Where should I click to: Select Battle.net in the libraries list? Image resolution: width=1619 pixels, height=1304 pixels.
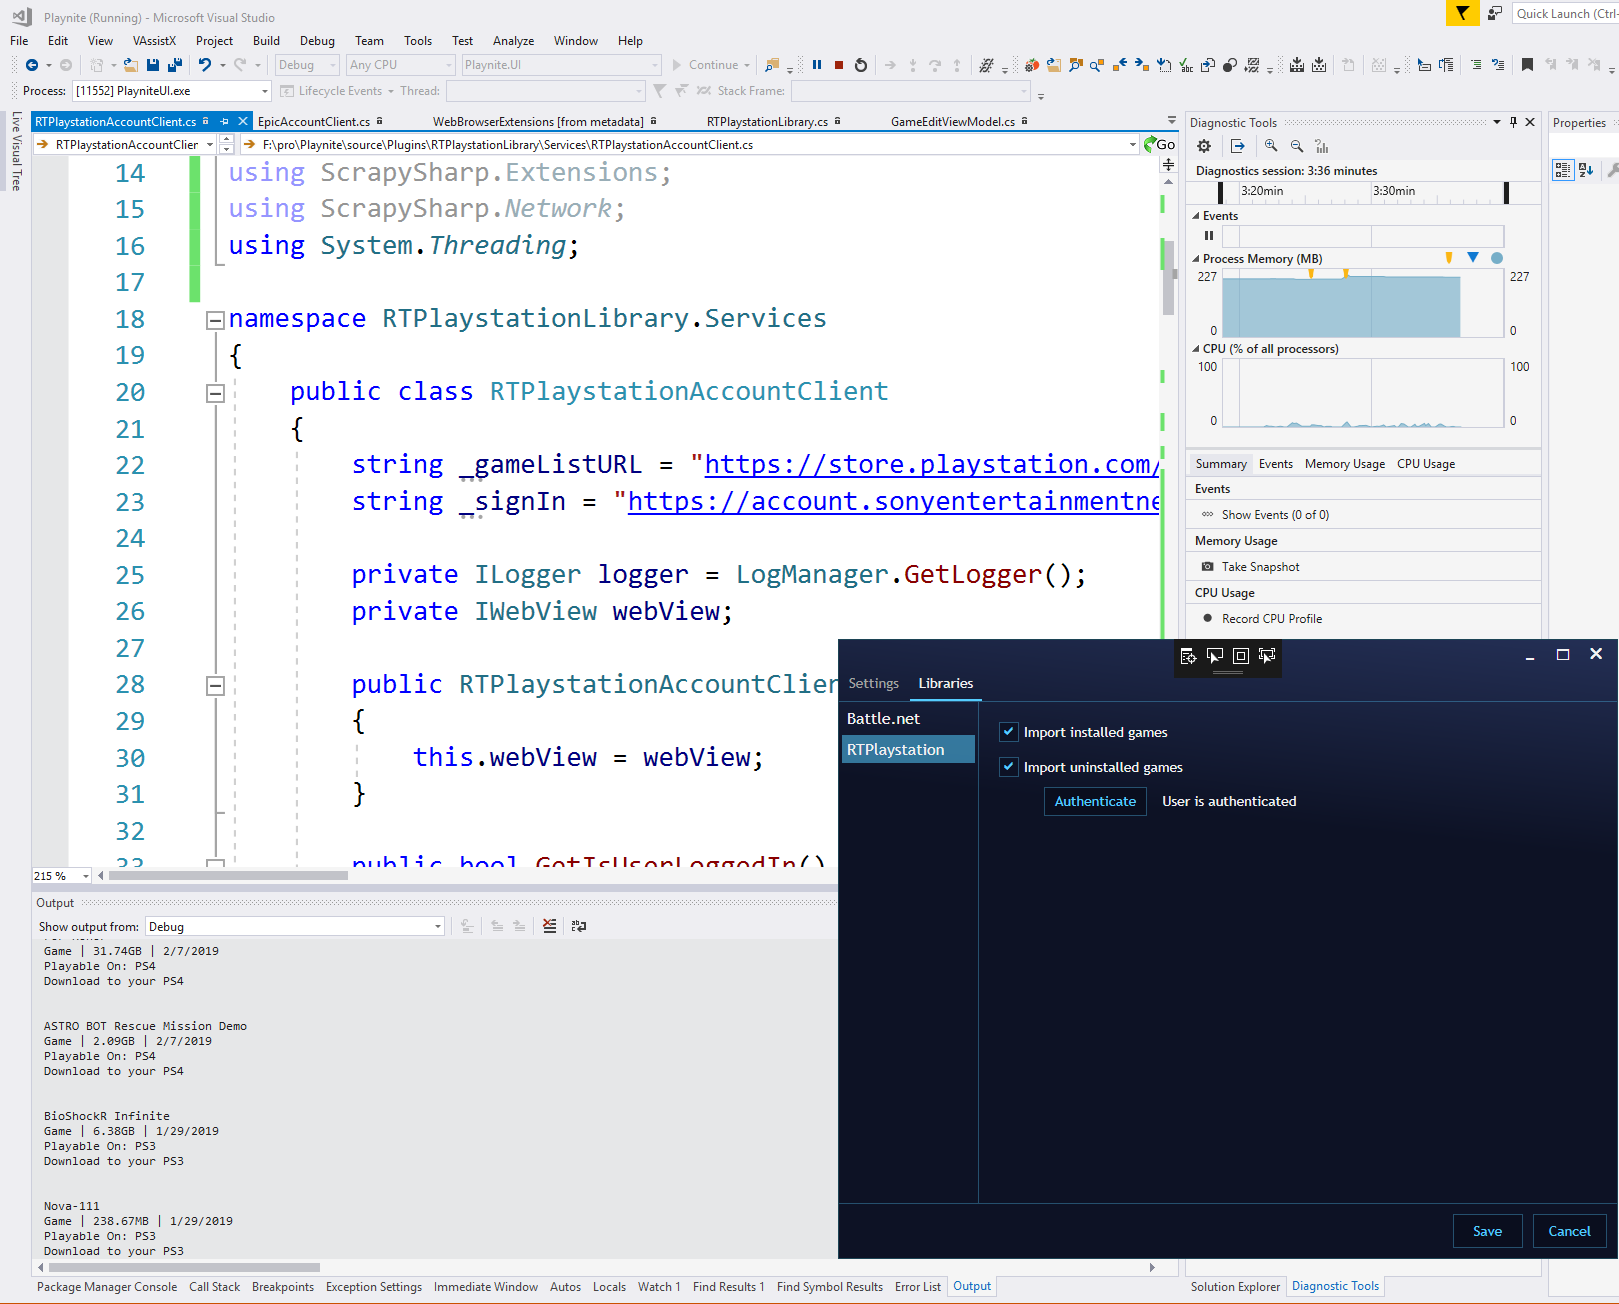[x=883, y=718]
